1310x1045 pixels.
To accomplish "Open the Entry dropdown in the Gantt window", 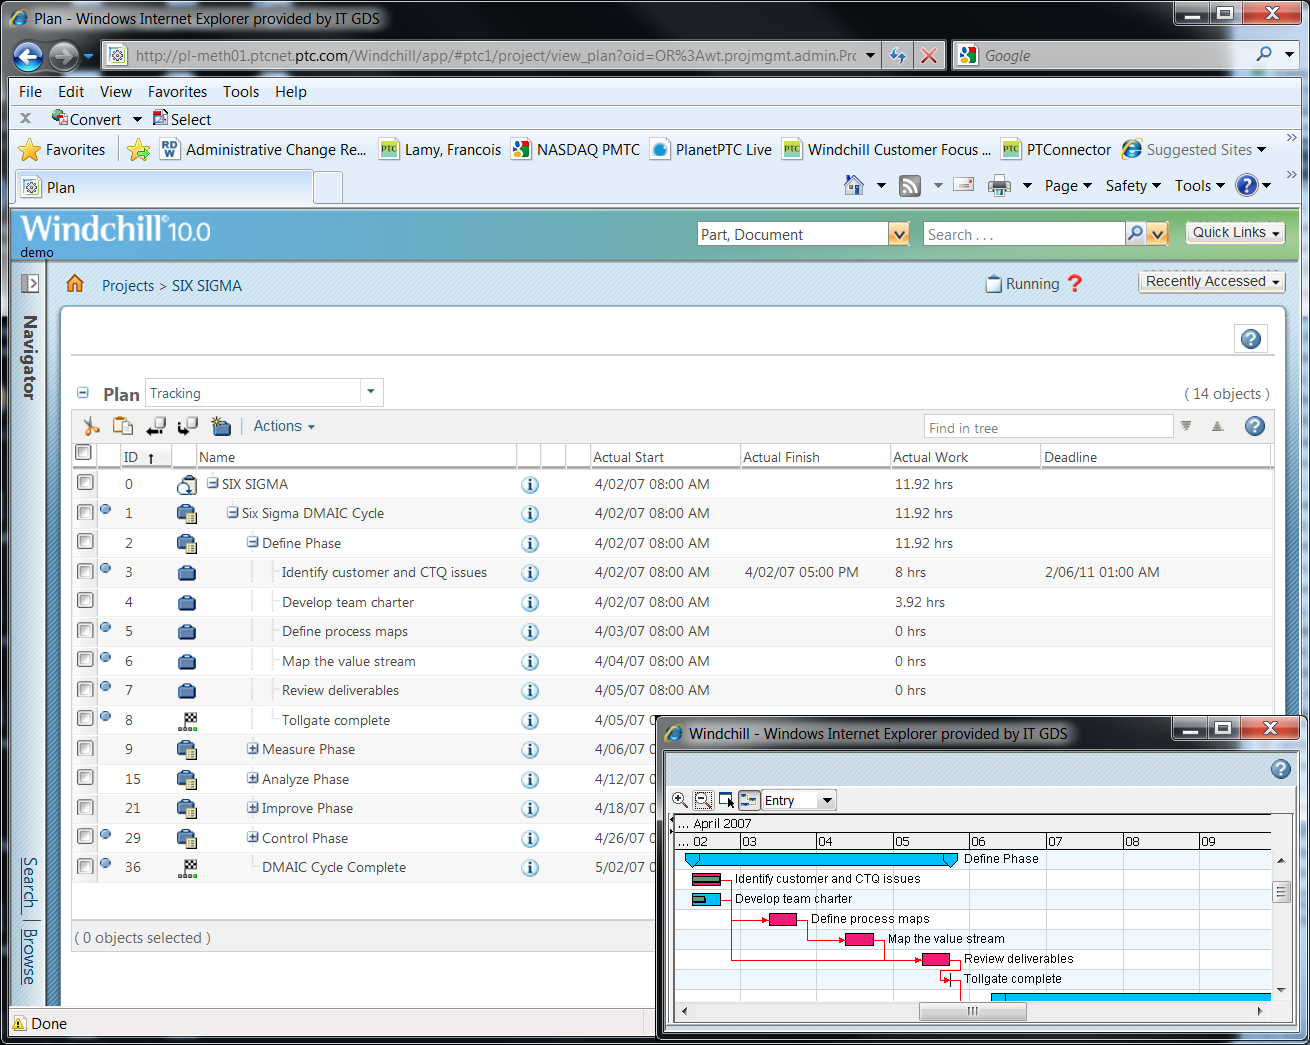I will click(x=826, y=800).
